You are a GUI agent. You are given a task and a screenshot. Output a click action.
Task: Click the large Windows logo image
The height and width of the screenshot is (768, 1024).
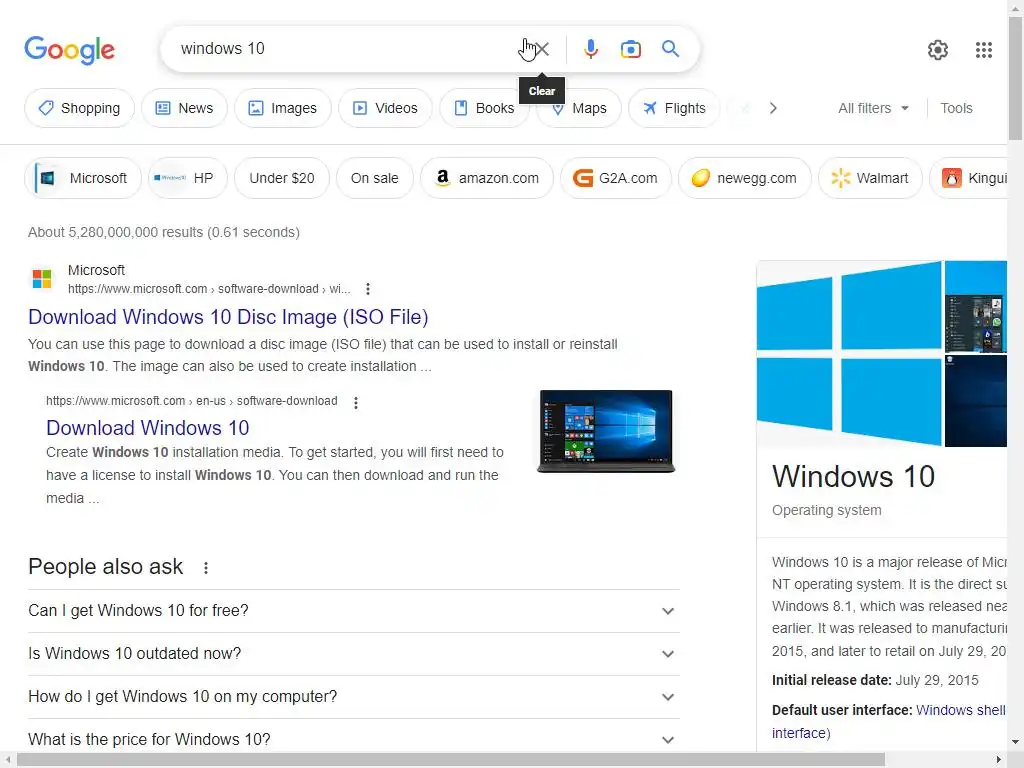point(849,353)
